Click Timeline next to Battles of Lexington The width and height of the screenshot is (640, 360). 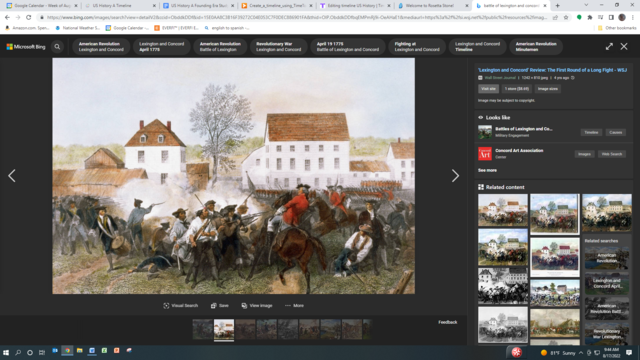591,132
